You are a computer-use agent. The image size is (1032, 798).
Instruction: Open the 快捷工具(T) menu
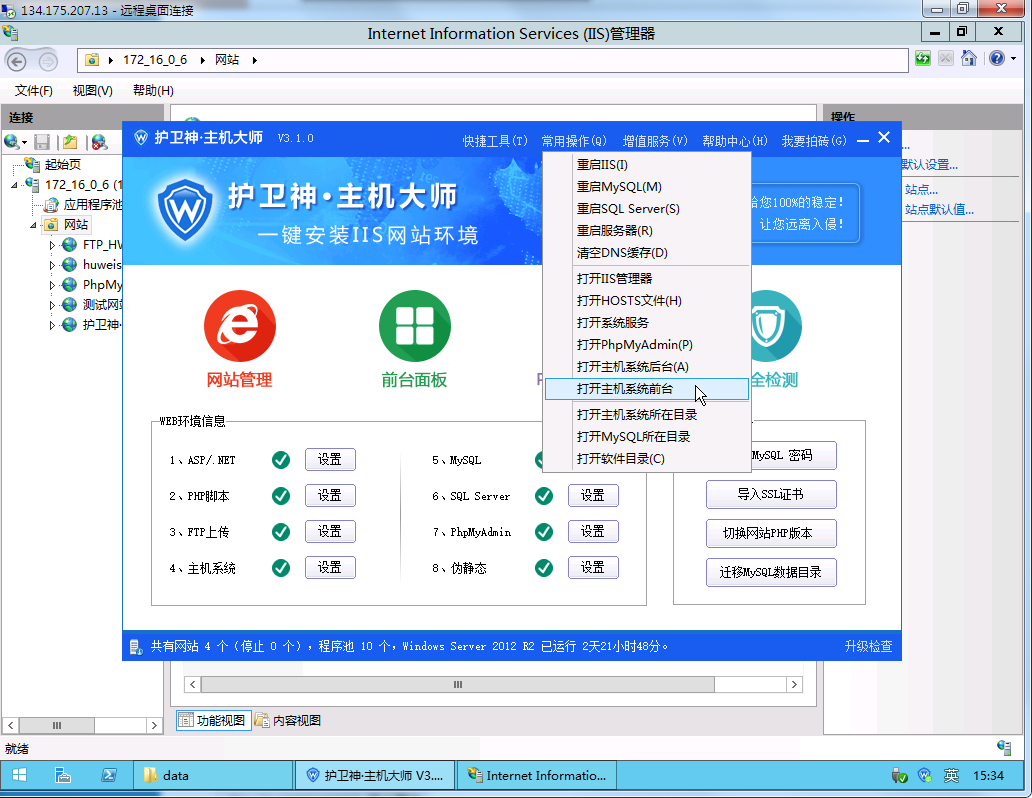[495, 141]
